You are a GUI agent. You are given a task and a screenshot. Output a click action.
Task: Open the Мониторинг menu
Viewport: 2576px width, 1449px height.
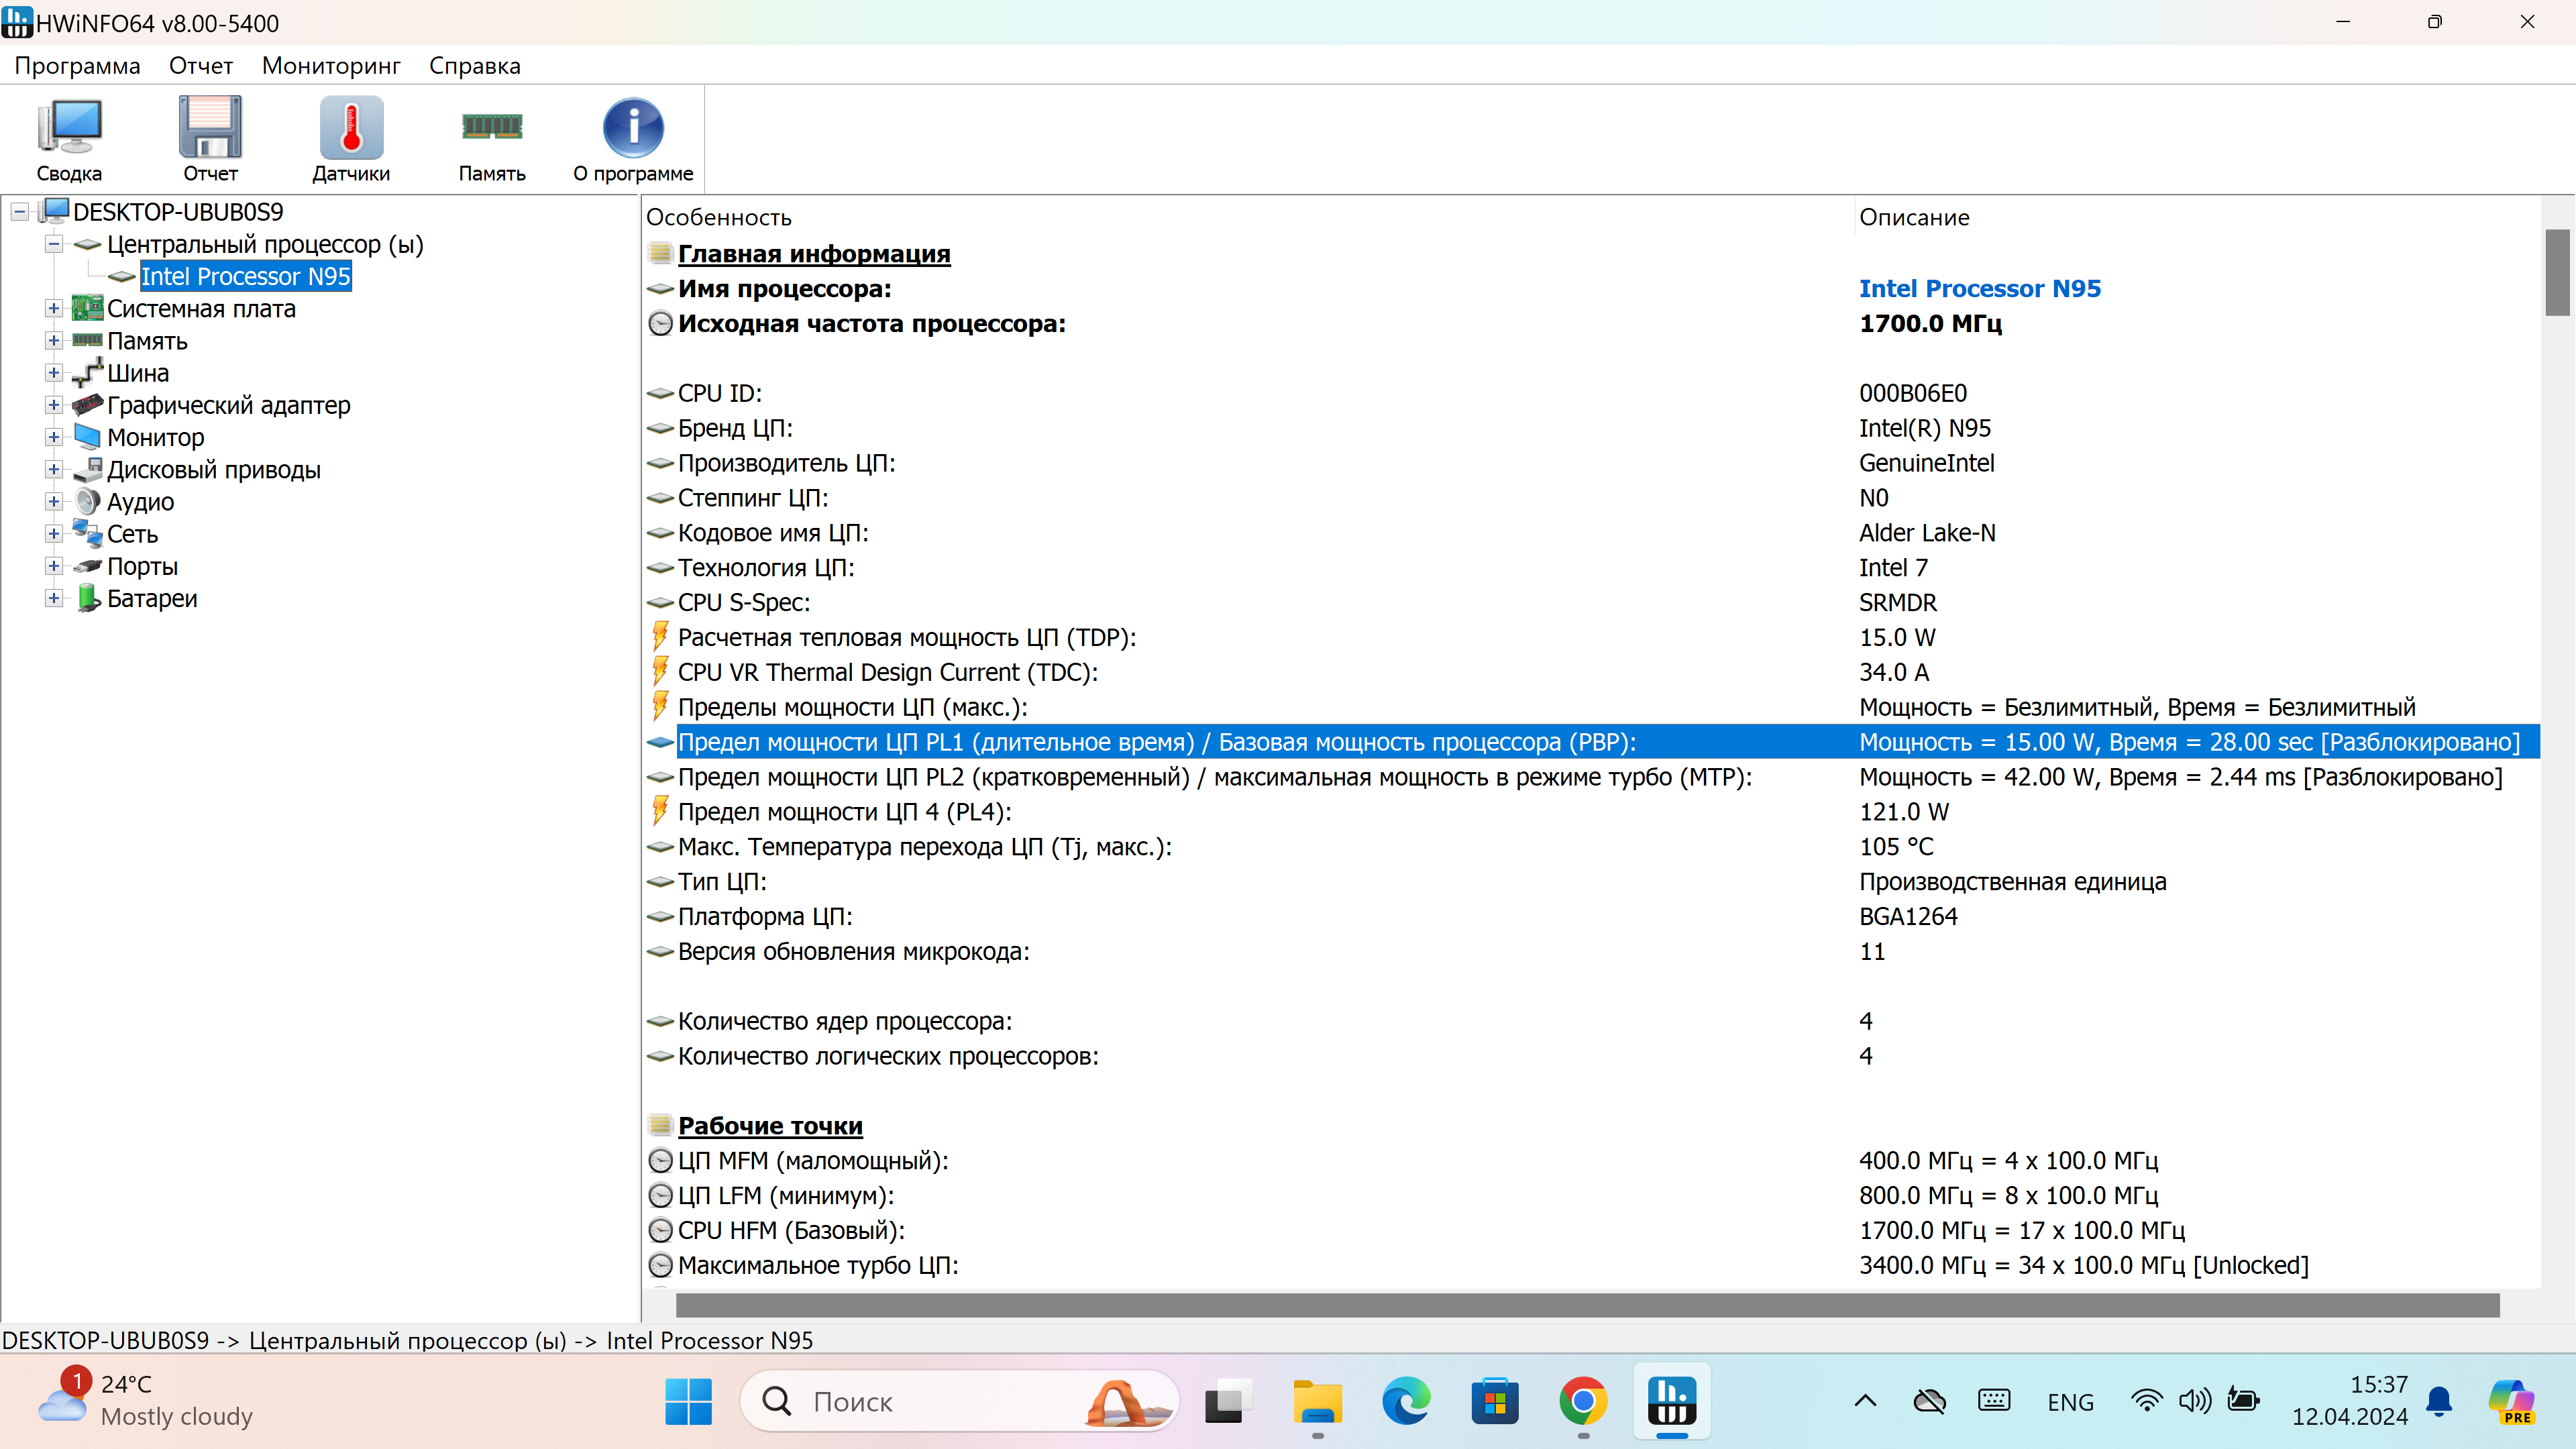coord(331,66)
